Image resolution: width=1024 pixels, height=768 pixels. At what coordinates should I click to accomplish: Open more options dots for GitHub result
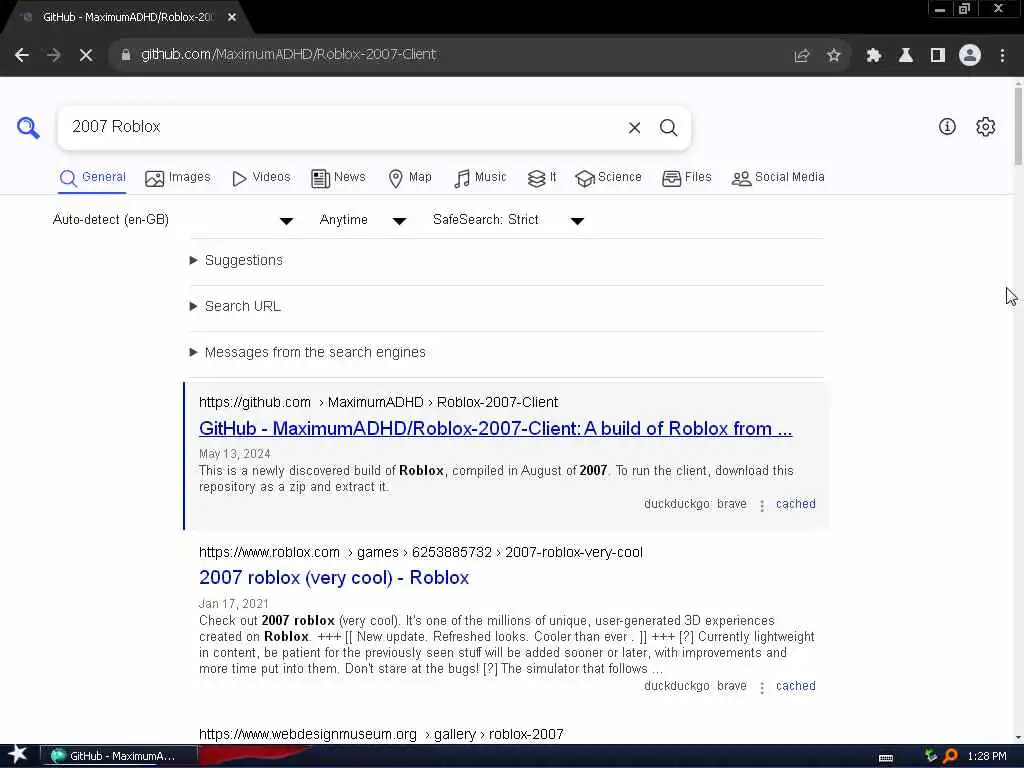pyautogui.click(x=761, y=505)
